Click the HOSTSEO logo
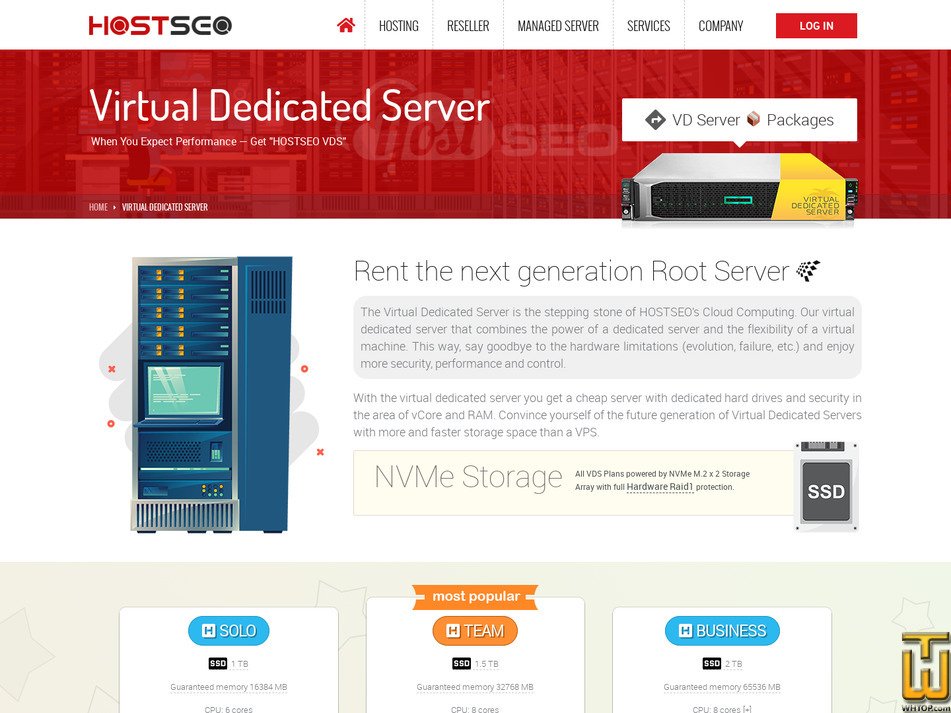 click(x=163, y=24)
